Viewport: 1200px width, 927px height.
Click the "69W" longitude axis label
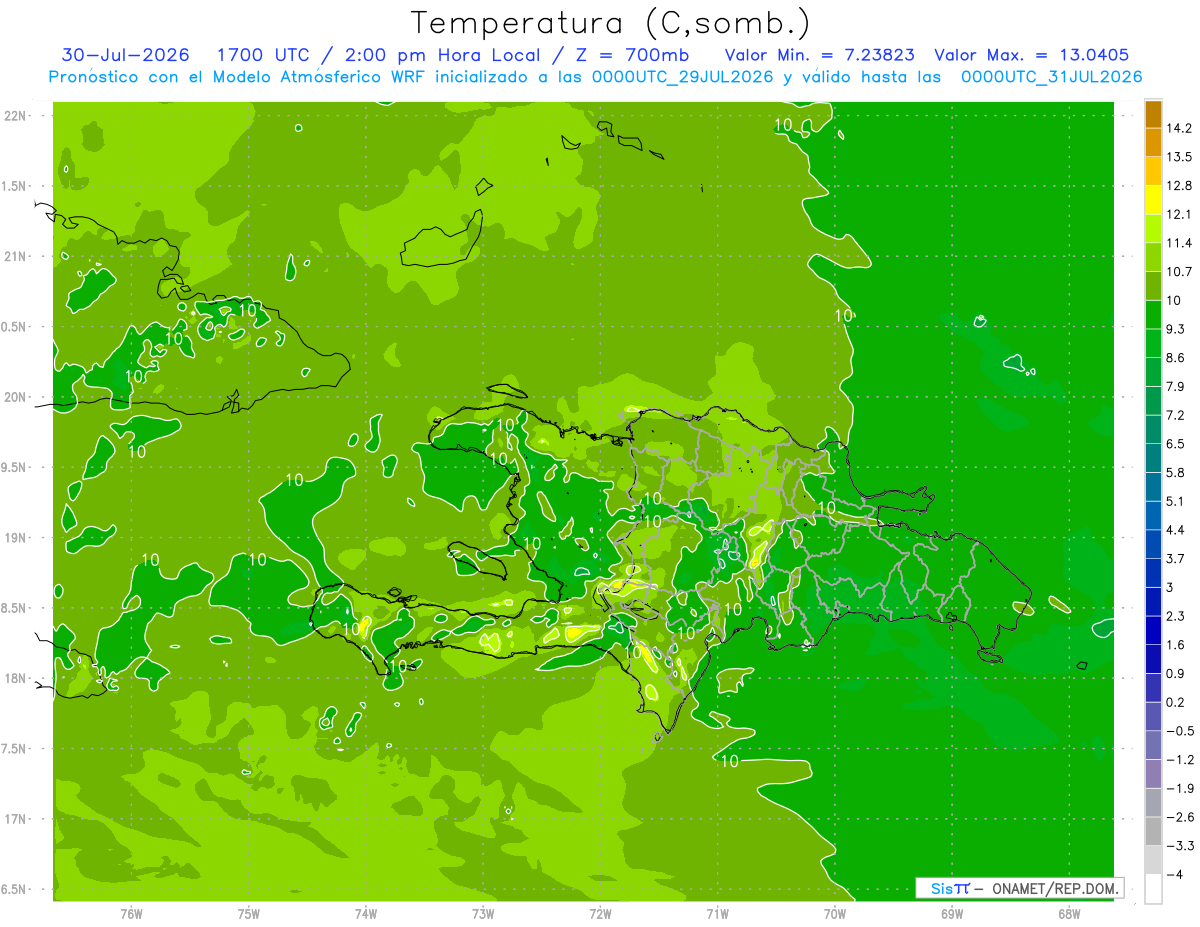click(952, 914)
